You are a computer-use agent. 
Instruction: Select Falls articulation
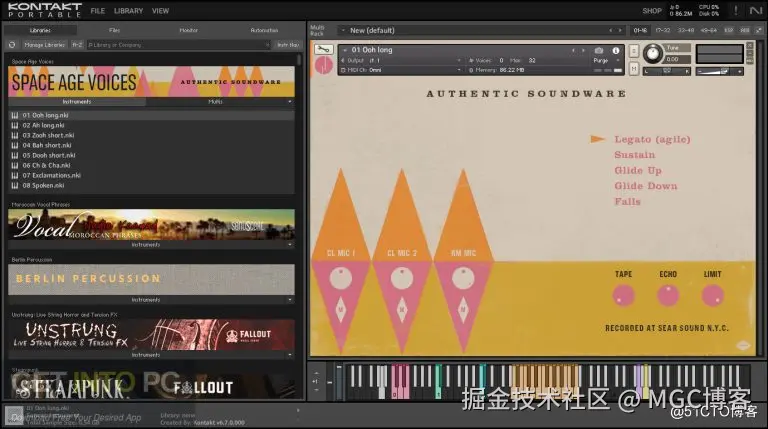[627, 202]
